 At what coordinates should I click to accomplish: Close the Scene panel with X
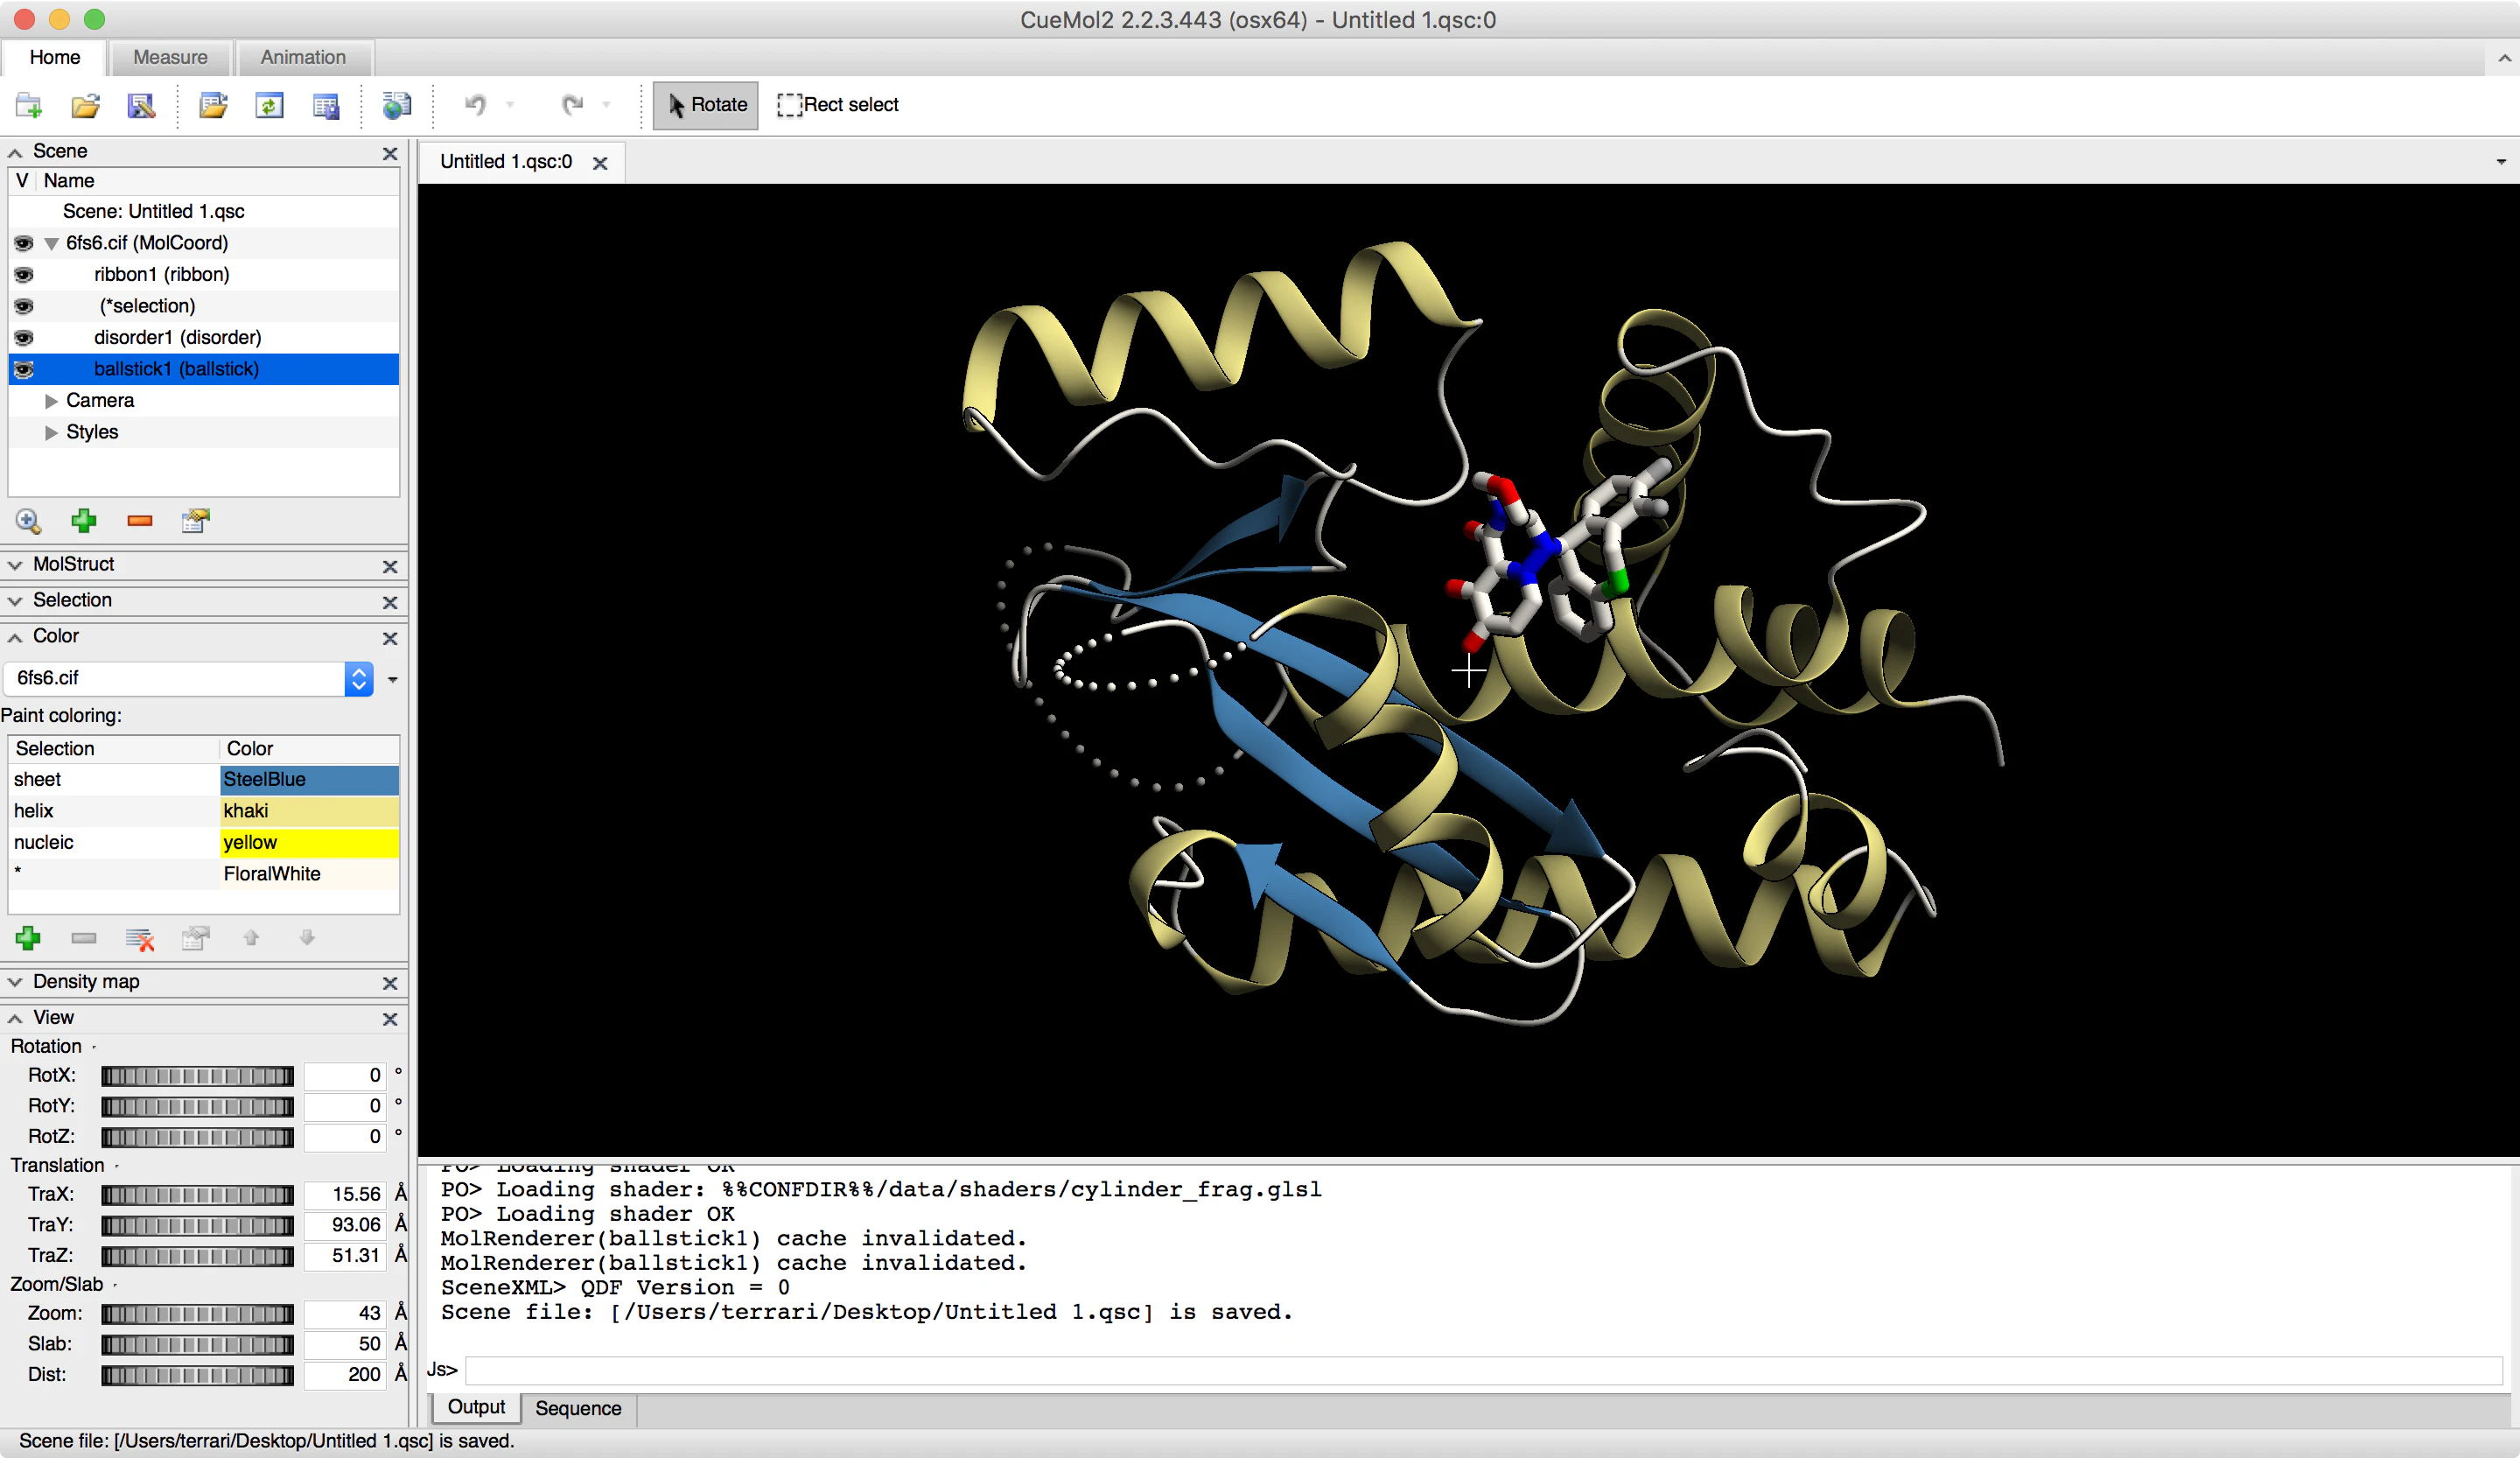pos(390,153)
